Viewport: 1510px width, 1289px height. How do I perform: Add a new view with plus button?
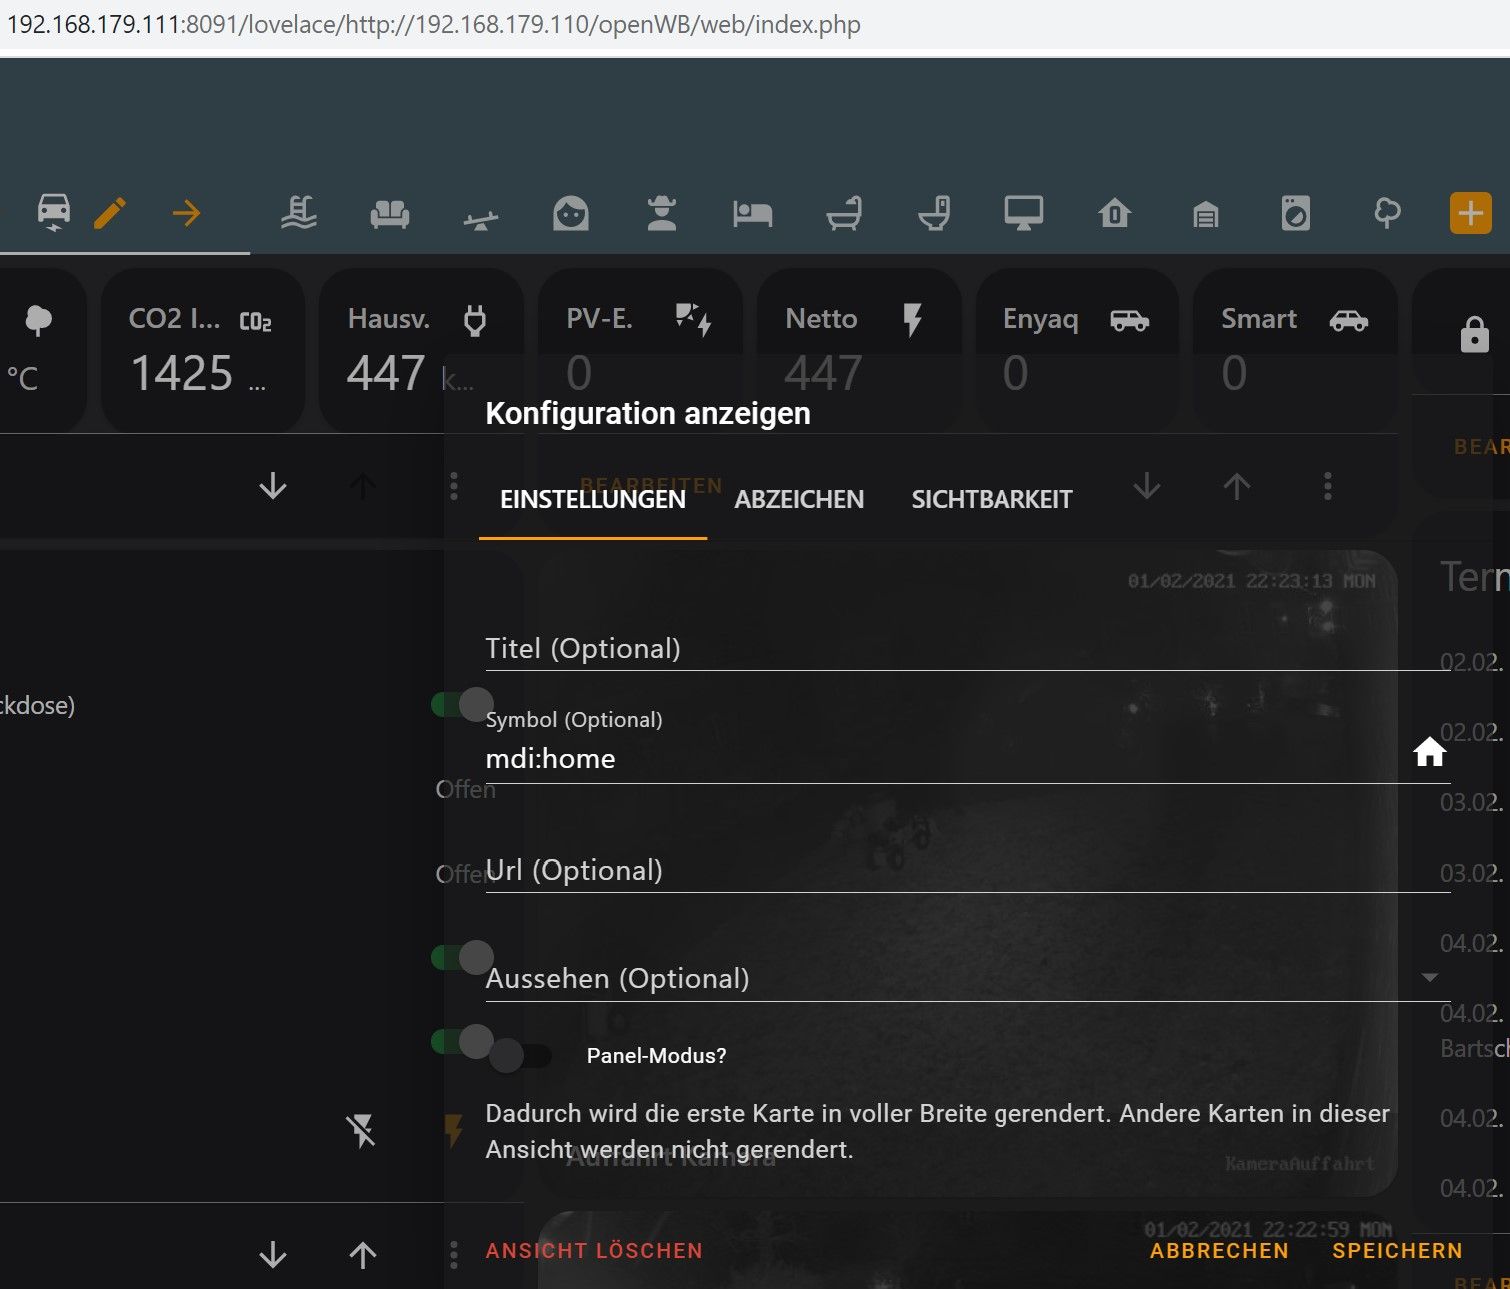pos(1471,213)
